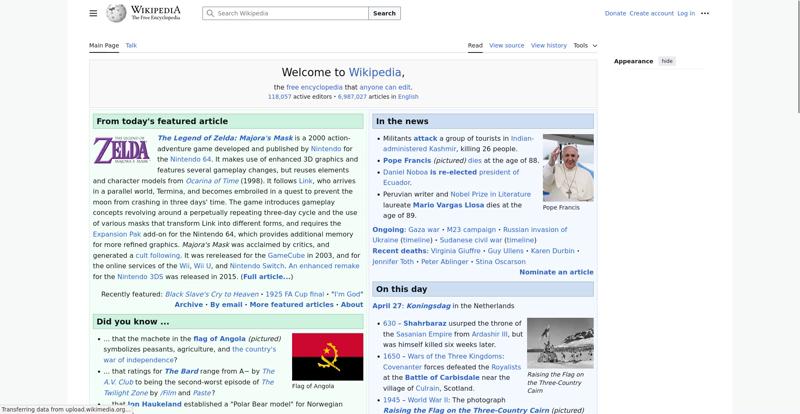Click the Log in link
The height and width of the screenshot is (414, 800).
[x=686, y=13]
